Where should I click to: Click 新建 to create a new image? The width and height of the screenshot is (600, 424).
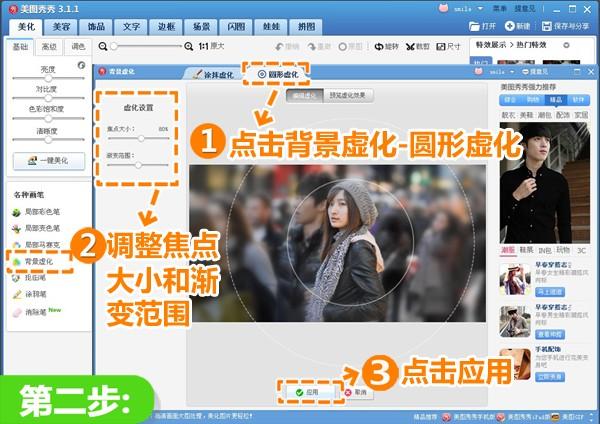(518, 24)
